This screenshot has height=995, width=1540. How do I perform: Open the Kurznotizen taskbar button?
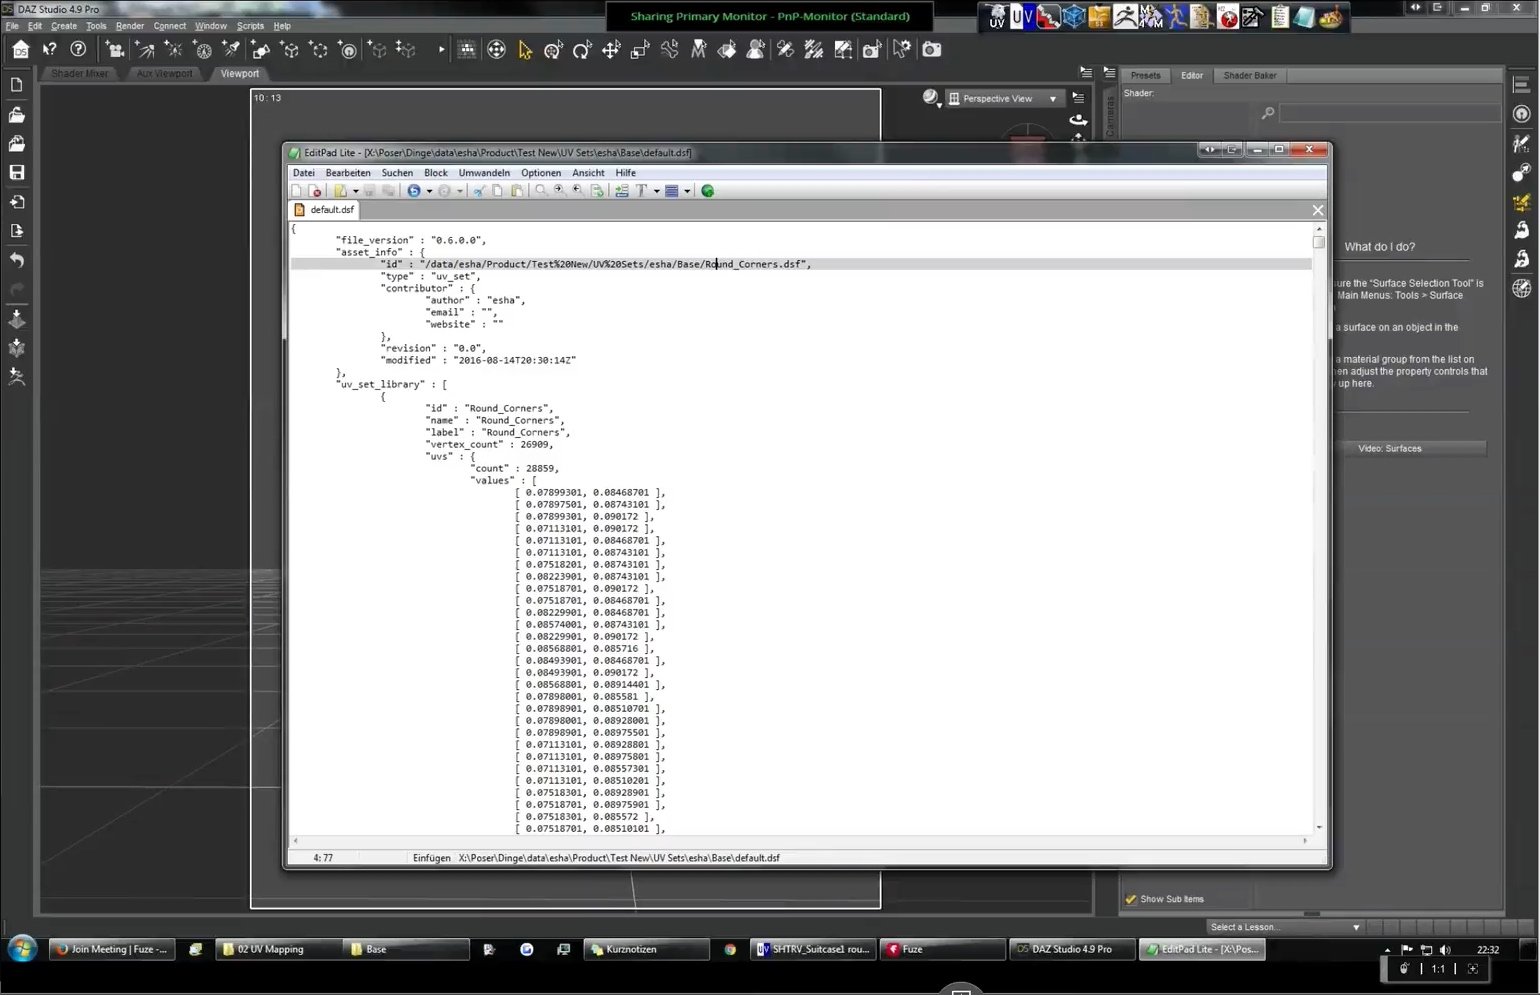click(646, 949)
